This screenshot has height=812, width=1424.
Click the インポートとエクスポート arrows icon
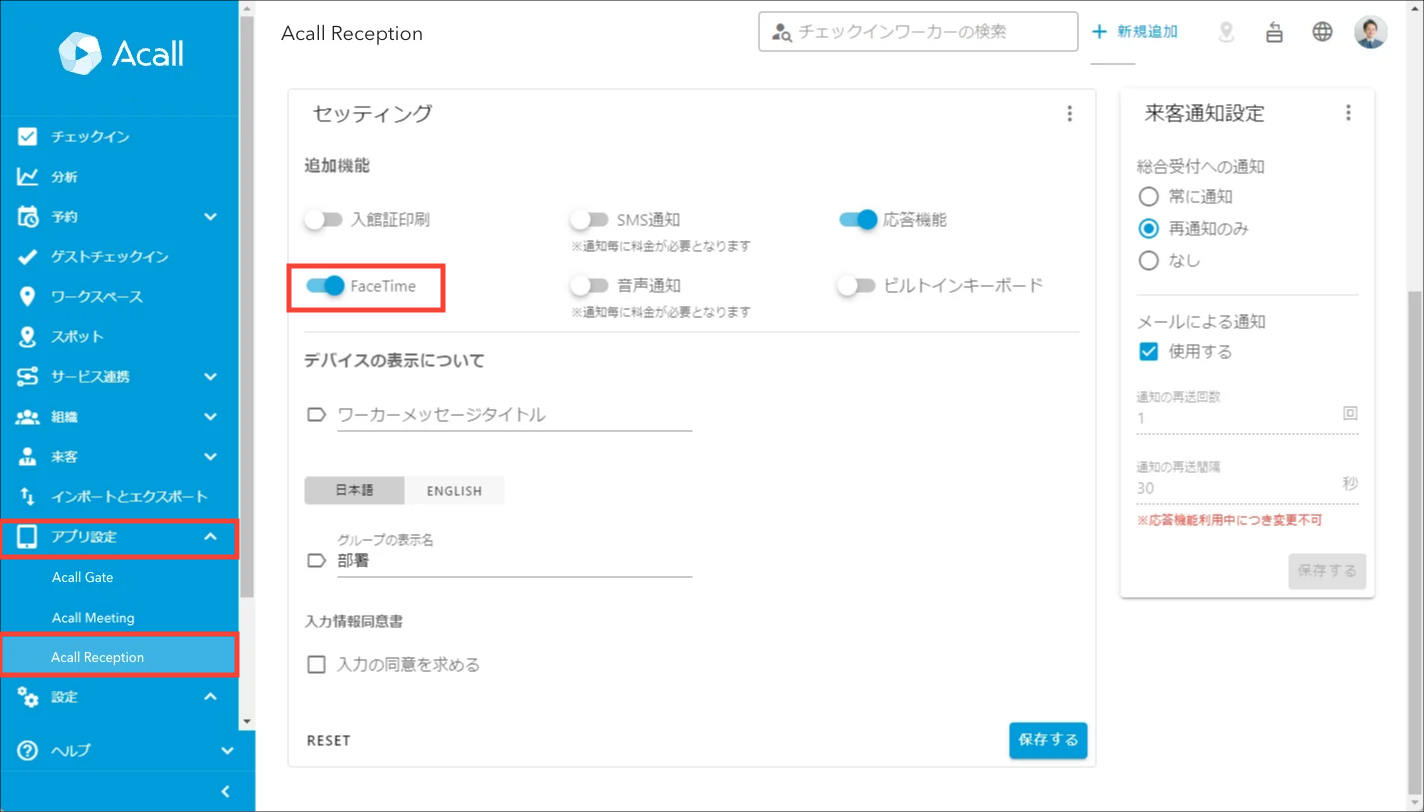28,497
